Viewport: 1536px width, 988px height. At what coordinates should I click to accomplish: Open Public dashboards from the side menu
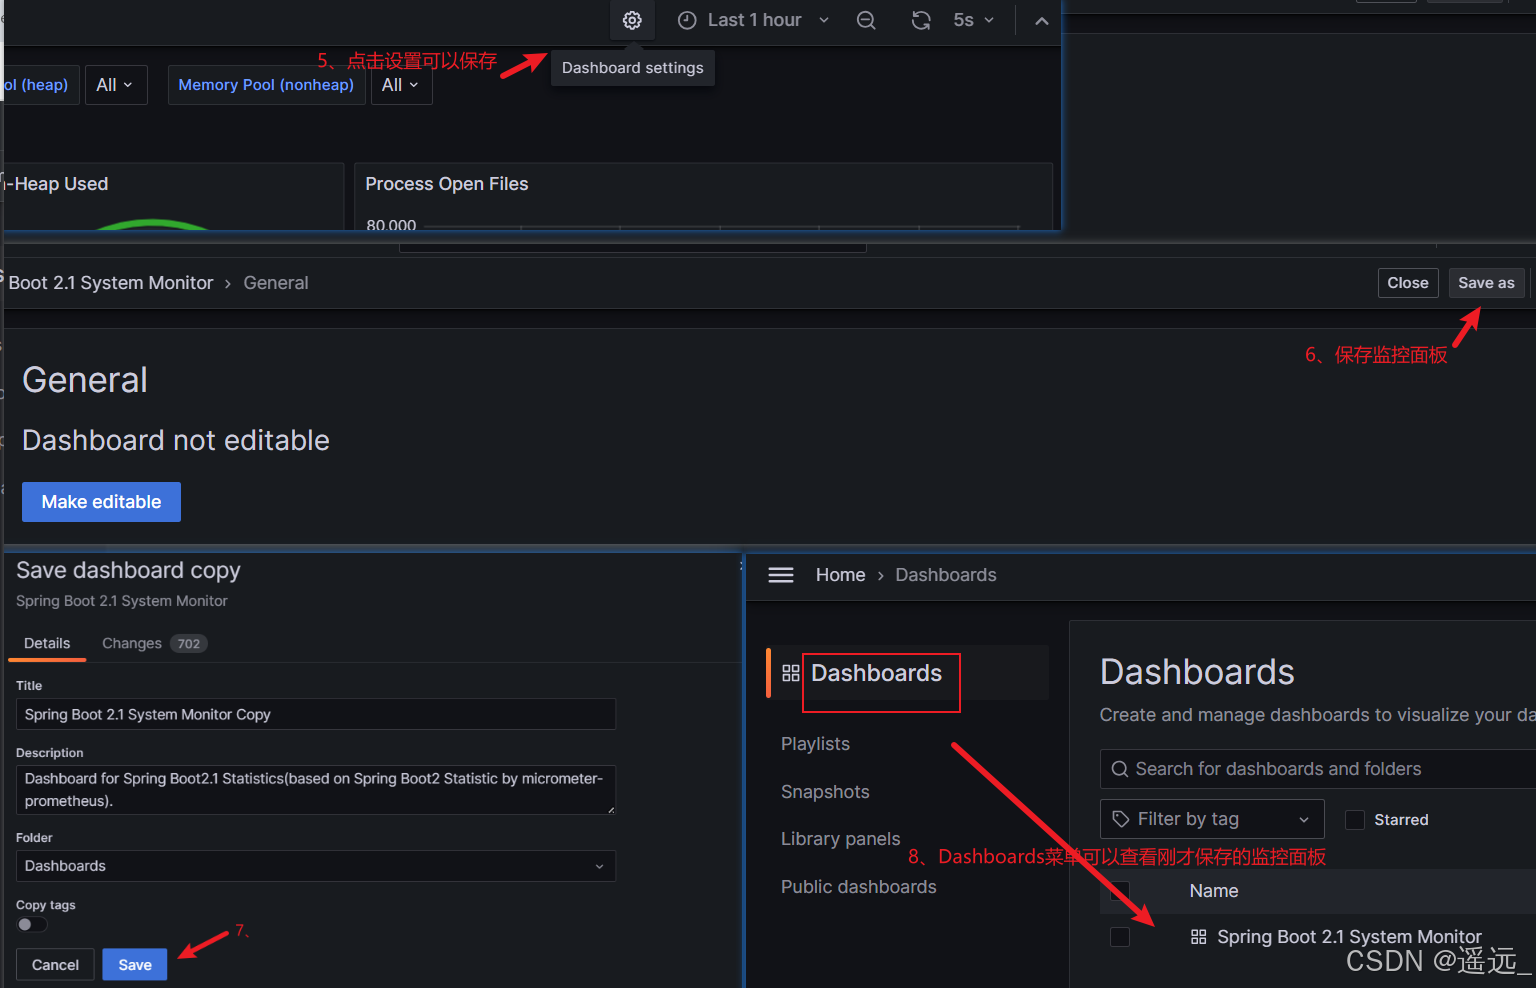point(859,887)
